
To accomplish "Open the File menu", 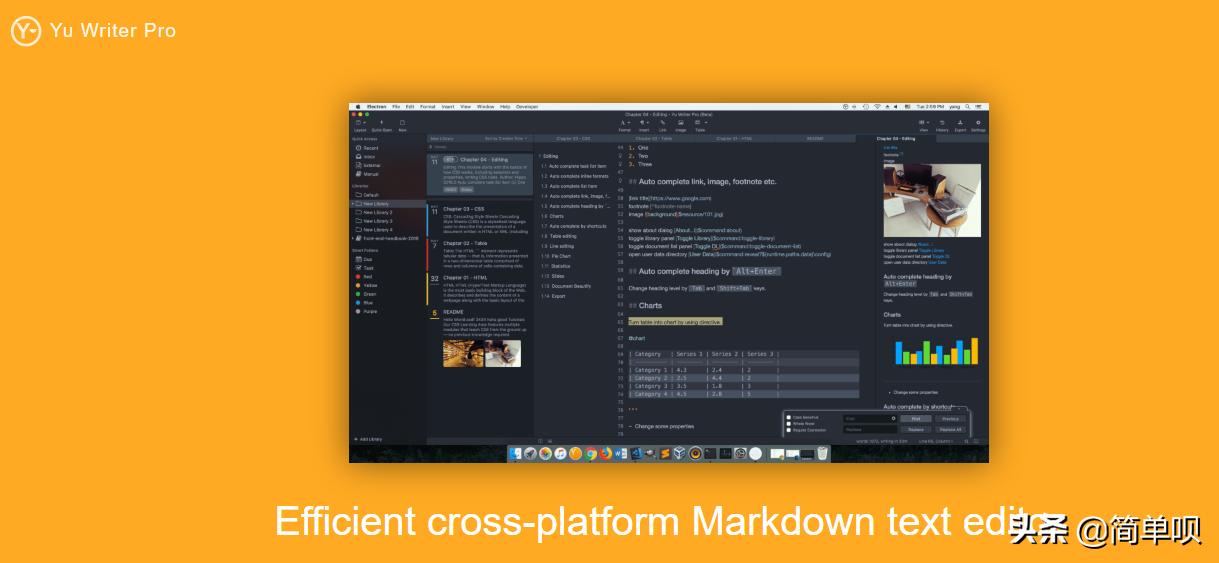I will pyautogui.click(x=396, y=106).
